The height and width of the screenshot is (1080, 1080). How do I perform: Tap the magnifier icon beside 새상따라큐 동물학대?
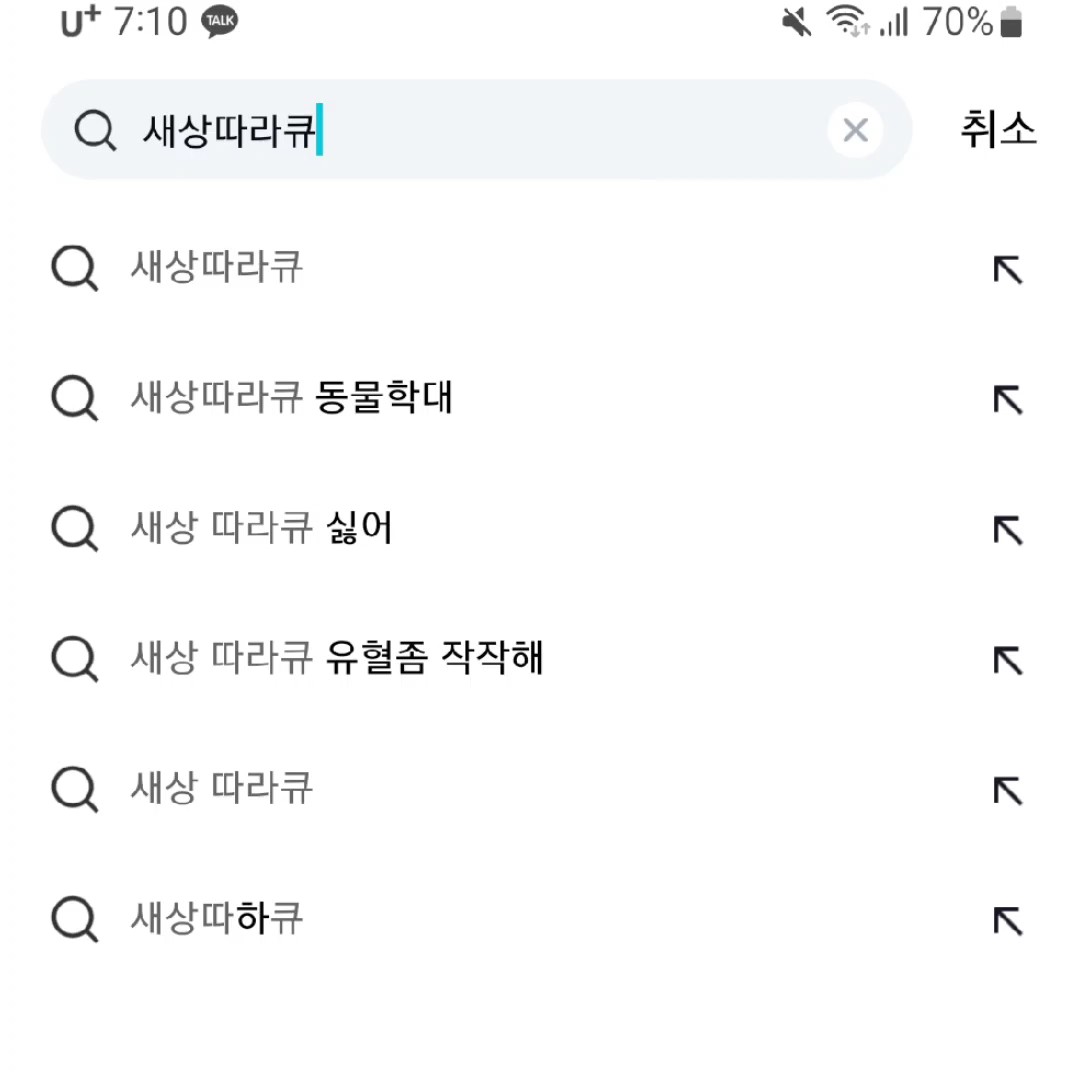click(x=73, y=398)
